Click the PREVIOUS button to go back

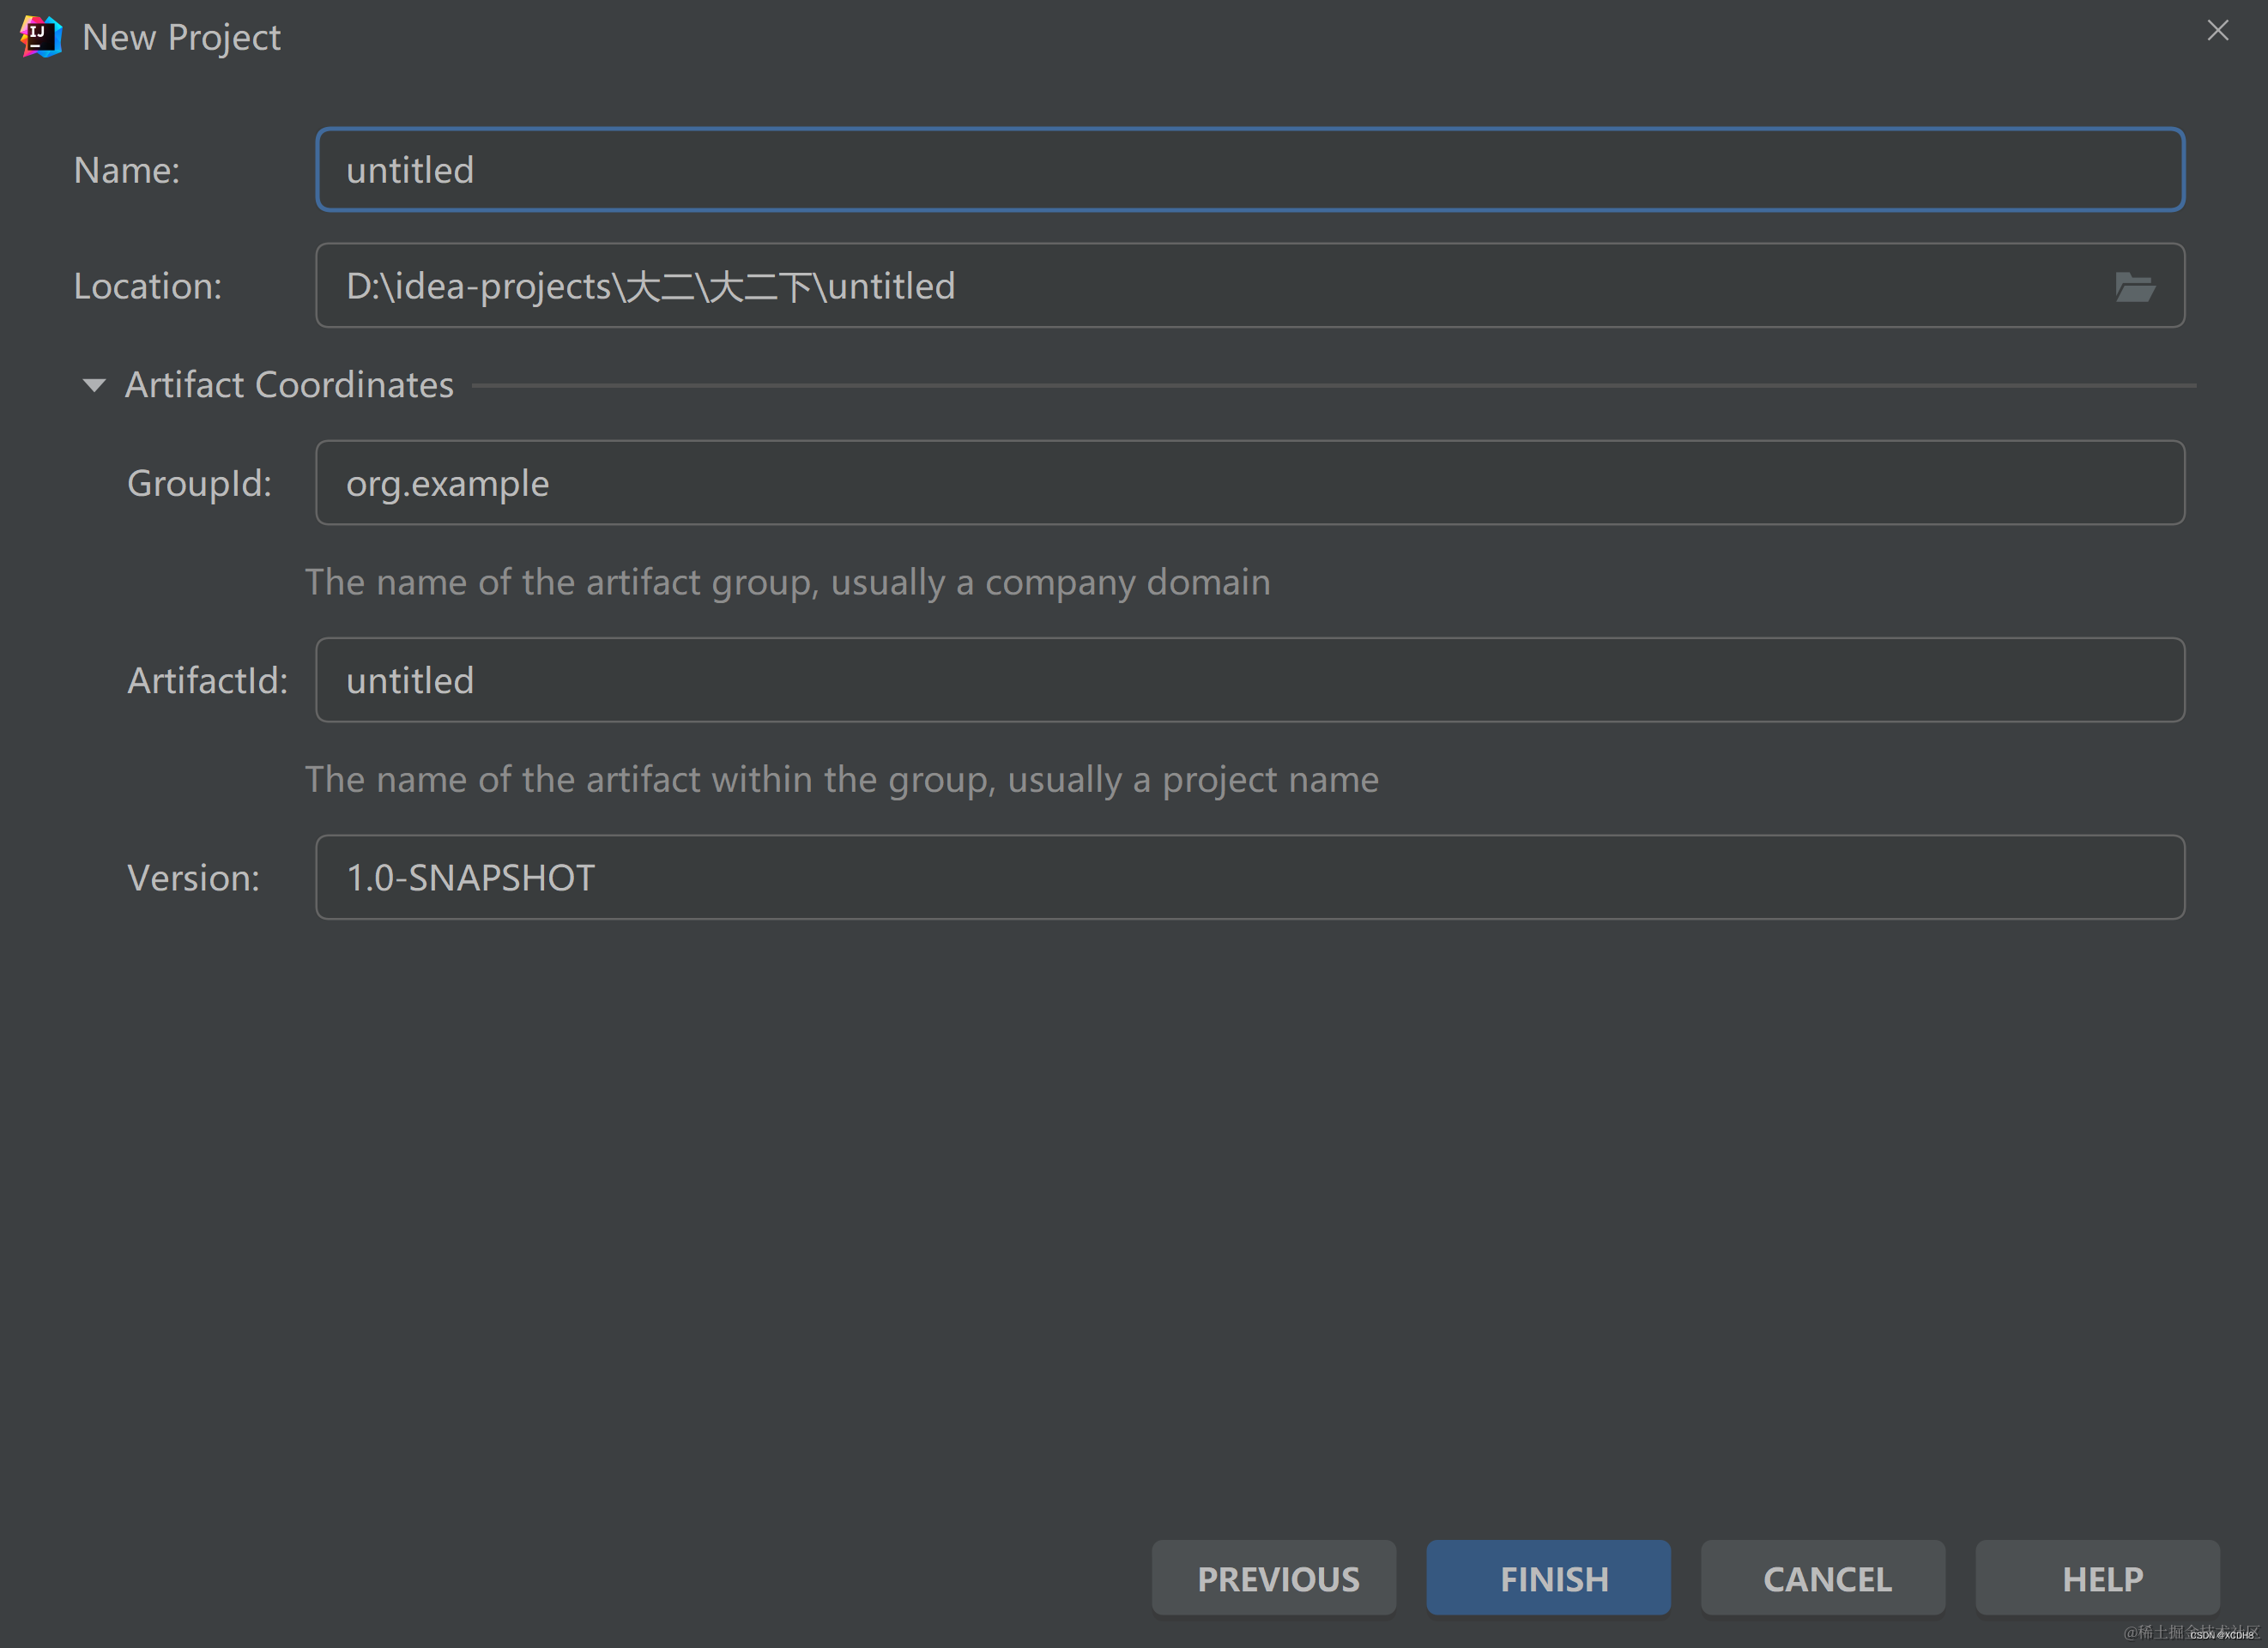pyautogui.click(x=1273, y=1576)
